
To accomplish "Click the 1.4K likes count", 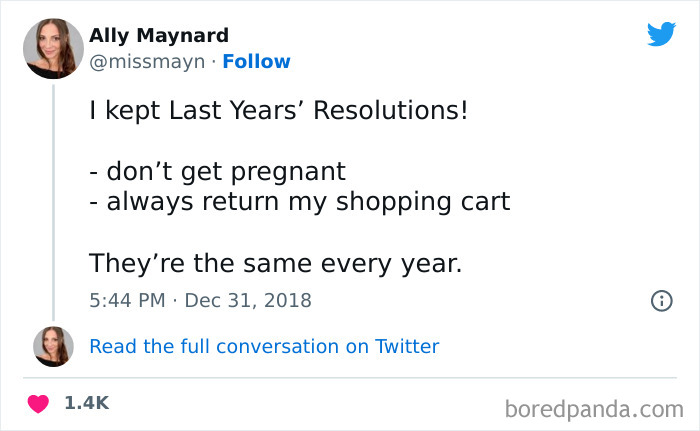I will tap(86, 403).
